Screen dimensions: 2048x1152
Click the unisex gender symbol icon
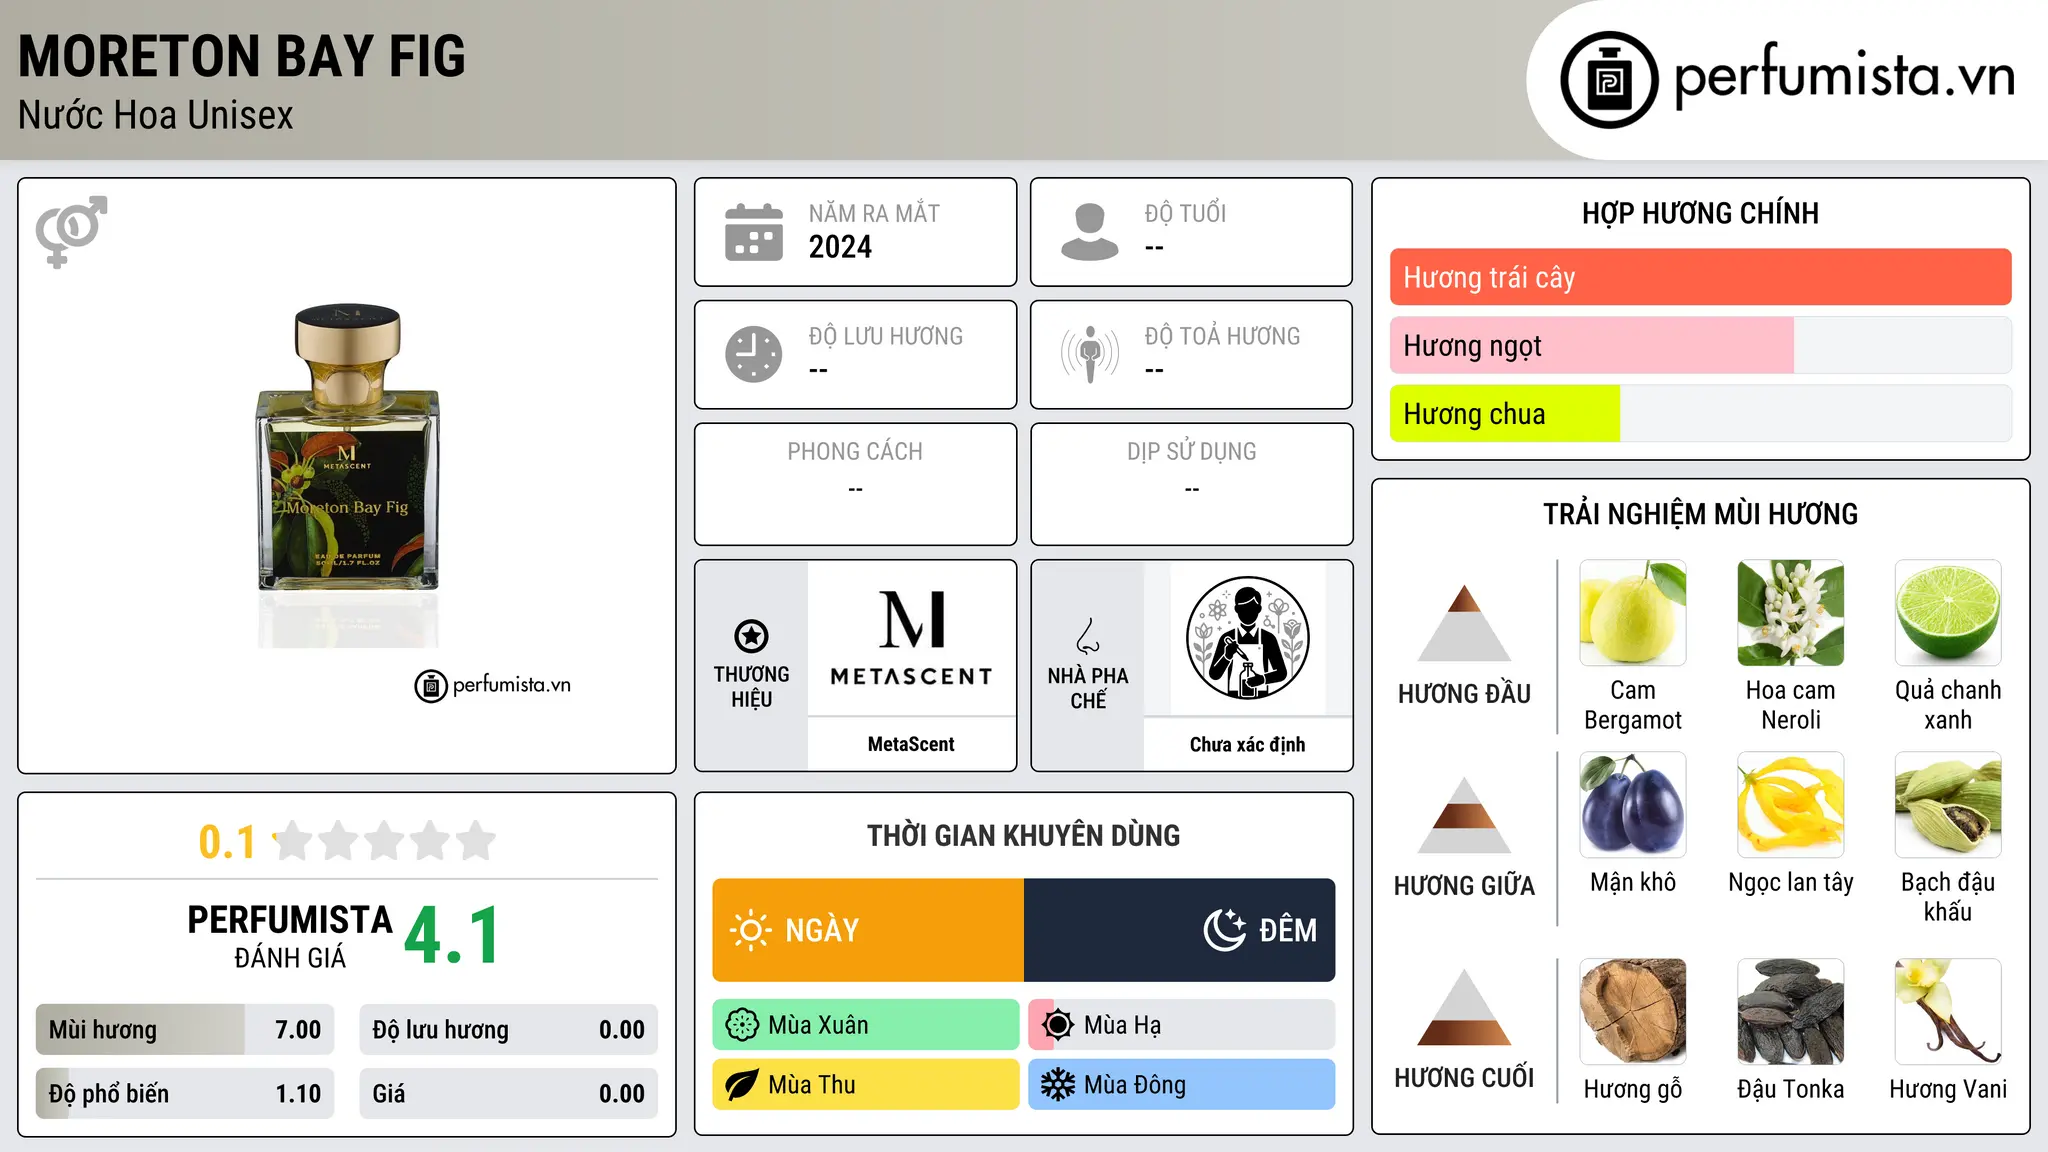pos(71,231)
